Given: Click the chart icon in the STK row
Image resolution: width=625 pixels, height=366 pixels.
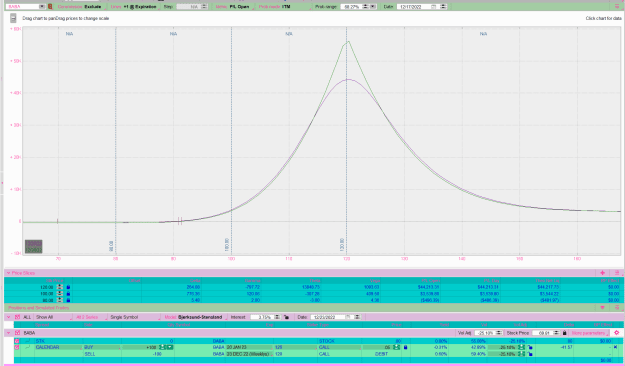Looking at the screenshot, I should pos(28,341).
